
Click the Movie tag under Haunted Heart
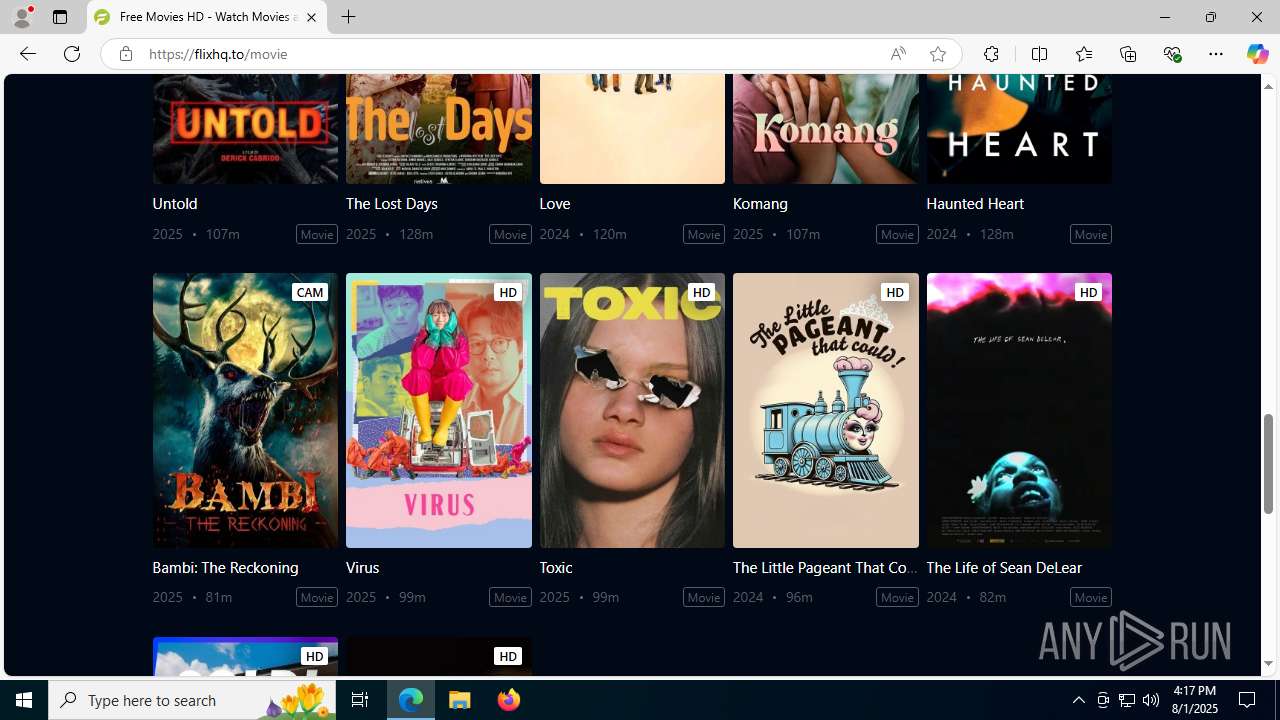(1091, 234)
